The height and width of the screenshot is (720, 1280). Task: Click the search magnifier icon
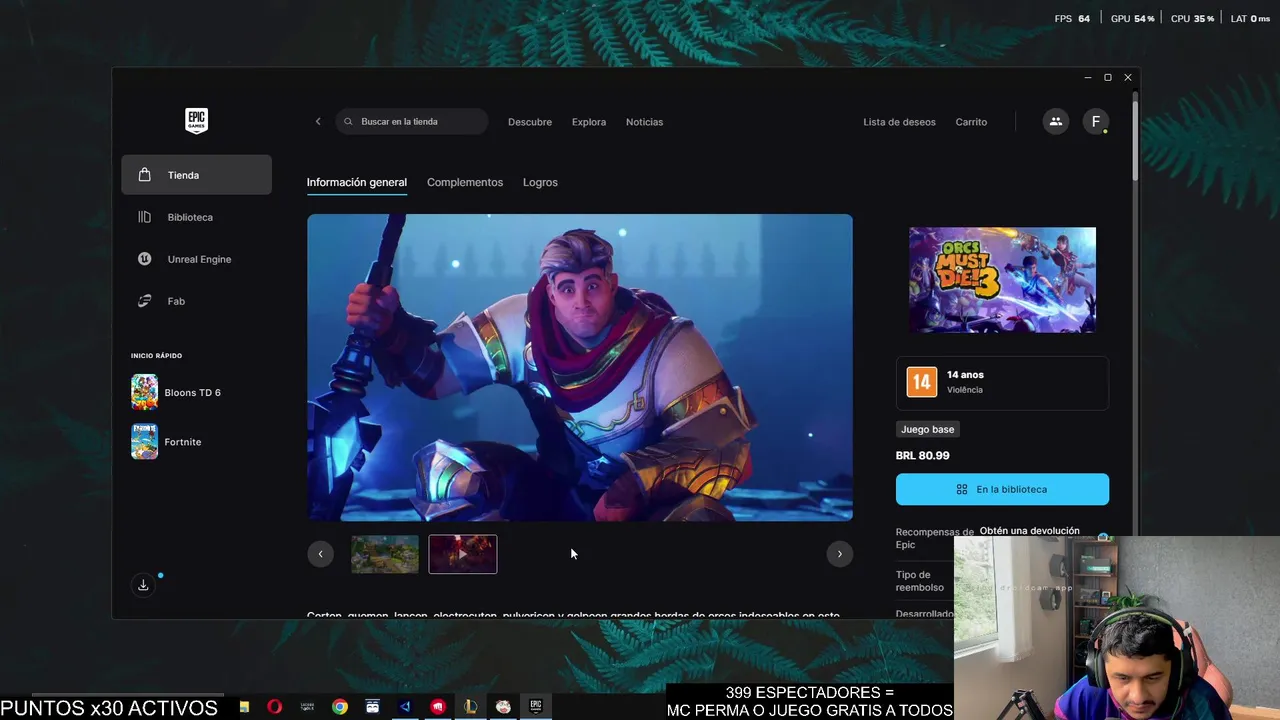[348, 122]
